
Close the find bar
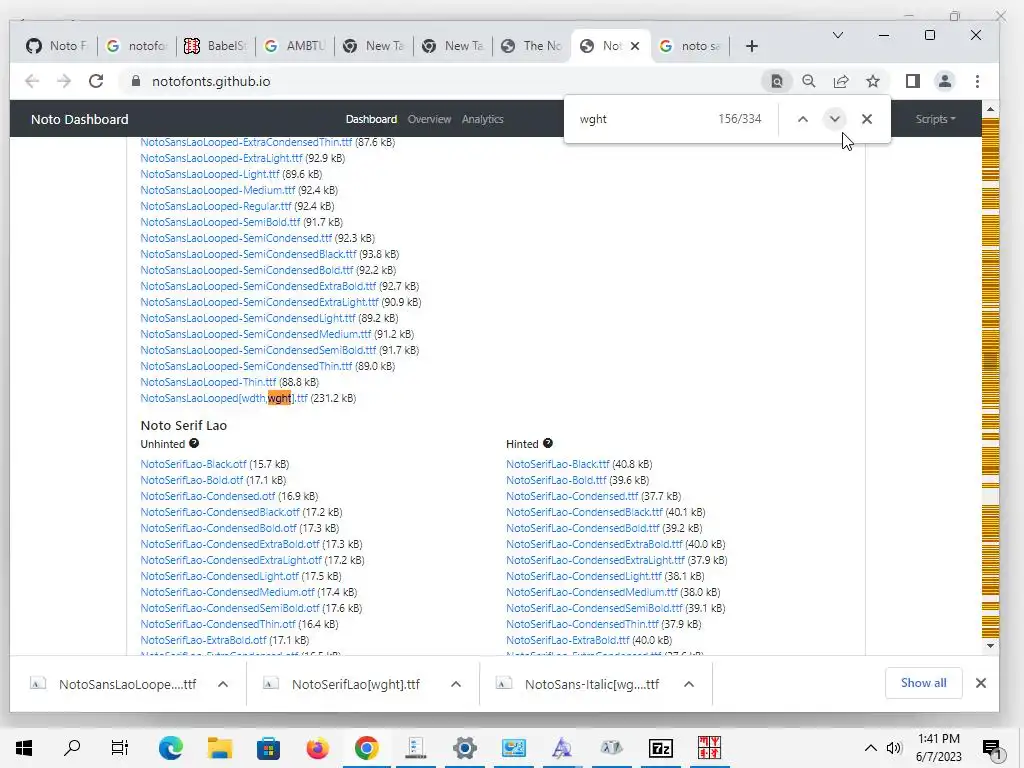[867, 119]
